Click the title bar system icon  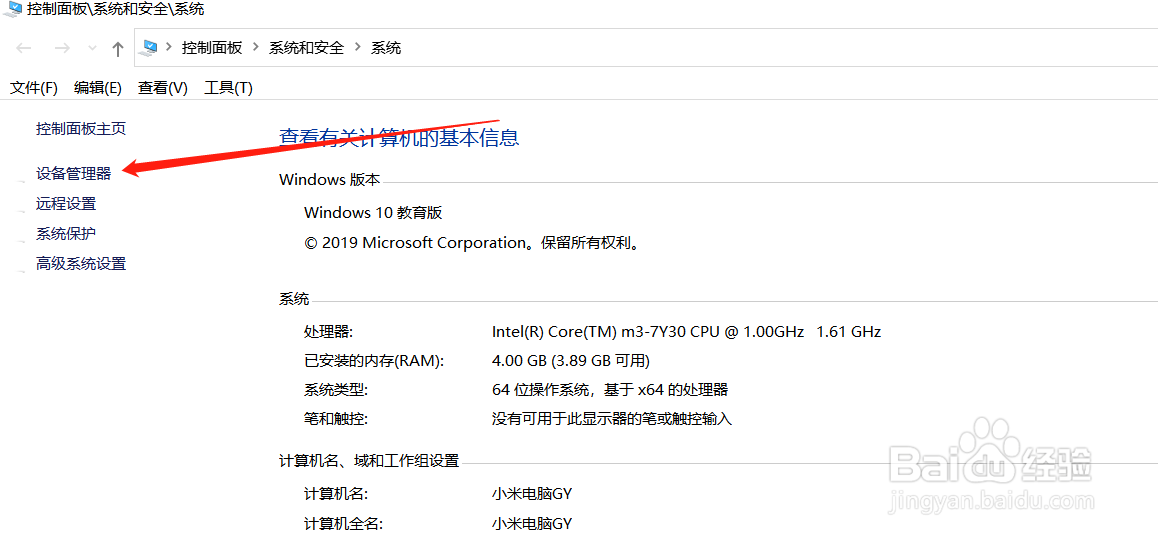coord(11,10)
